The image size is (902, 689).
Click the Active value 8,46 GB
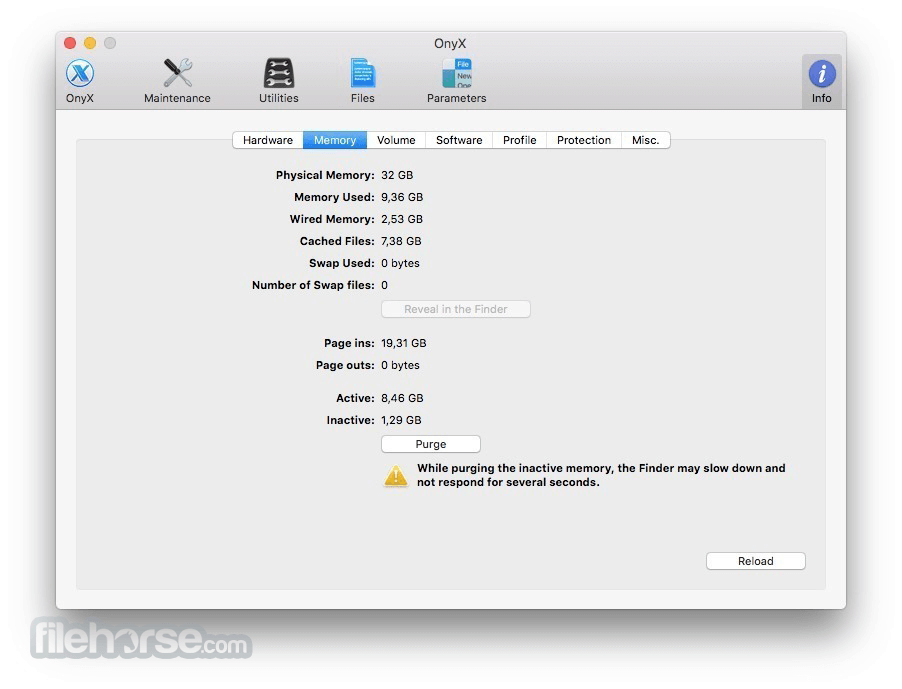point(402,398)
